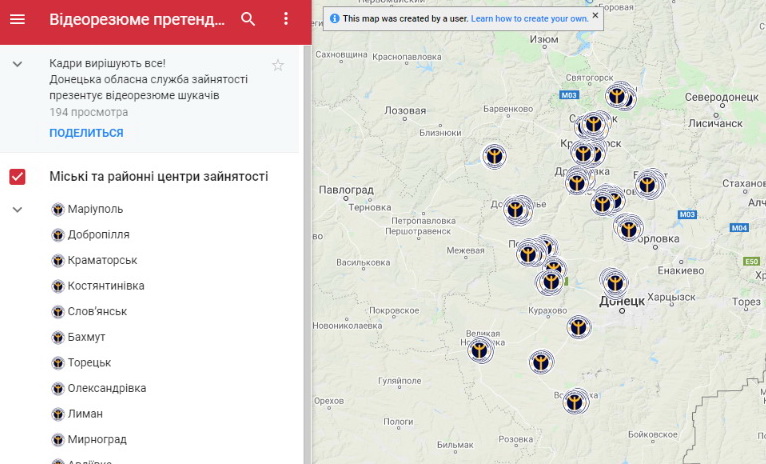The image size is (766, 464).
Task: Open the three-dot options menu
Action: coord(286,19)
